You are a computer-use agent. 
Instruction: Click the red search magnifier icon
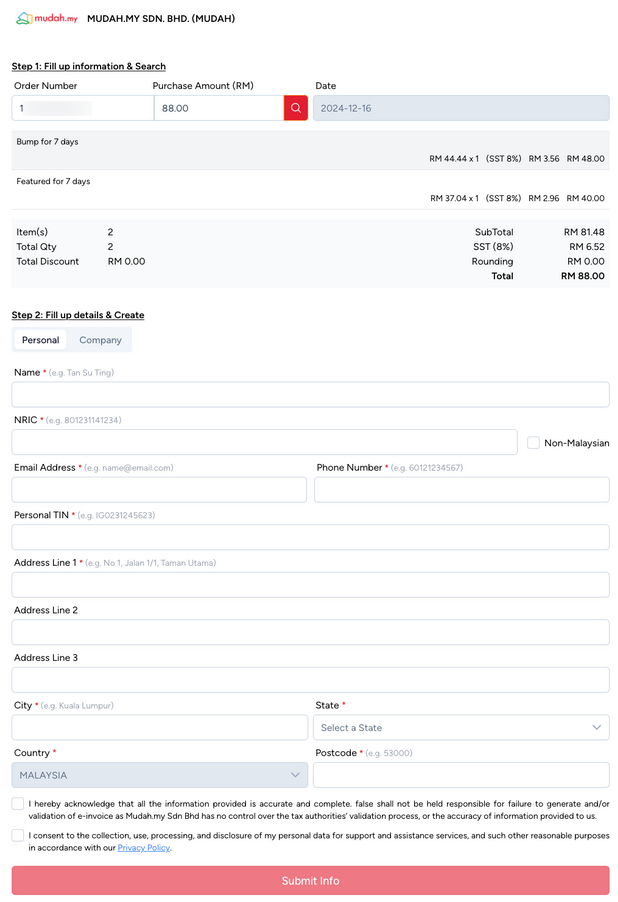coord(296,108)
